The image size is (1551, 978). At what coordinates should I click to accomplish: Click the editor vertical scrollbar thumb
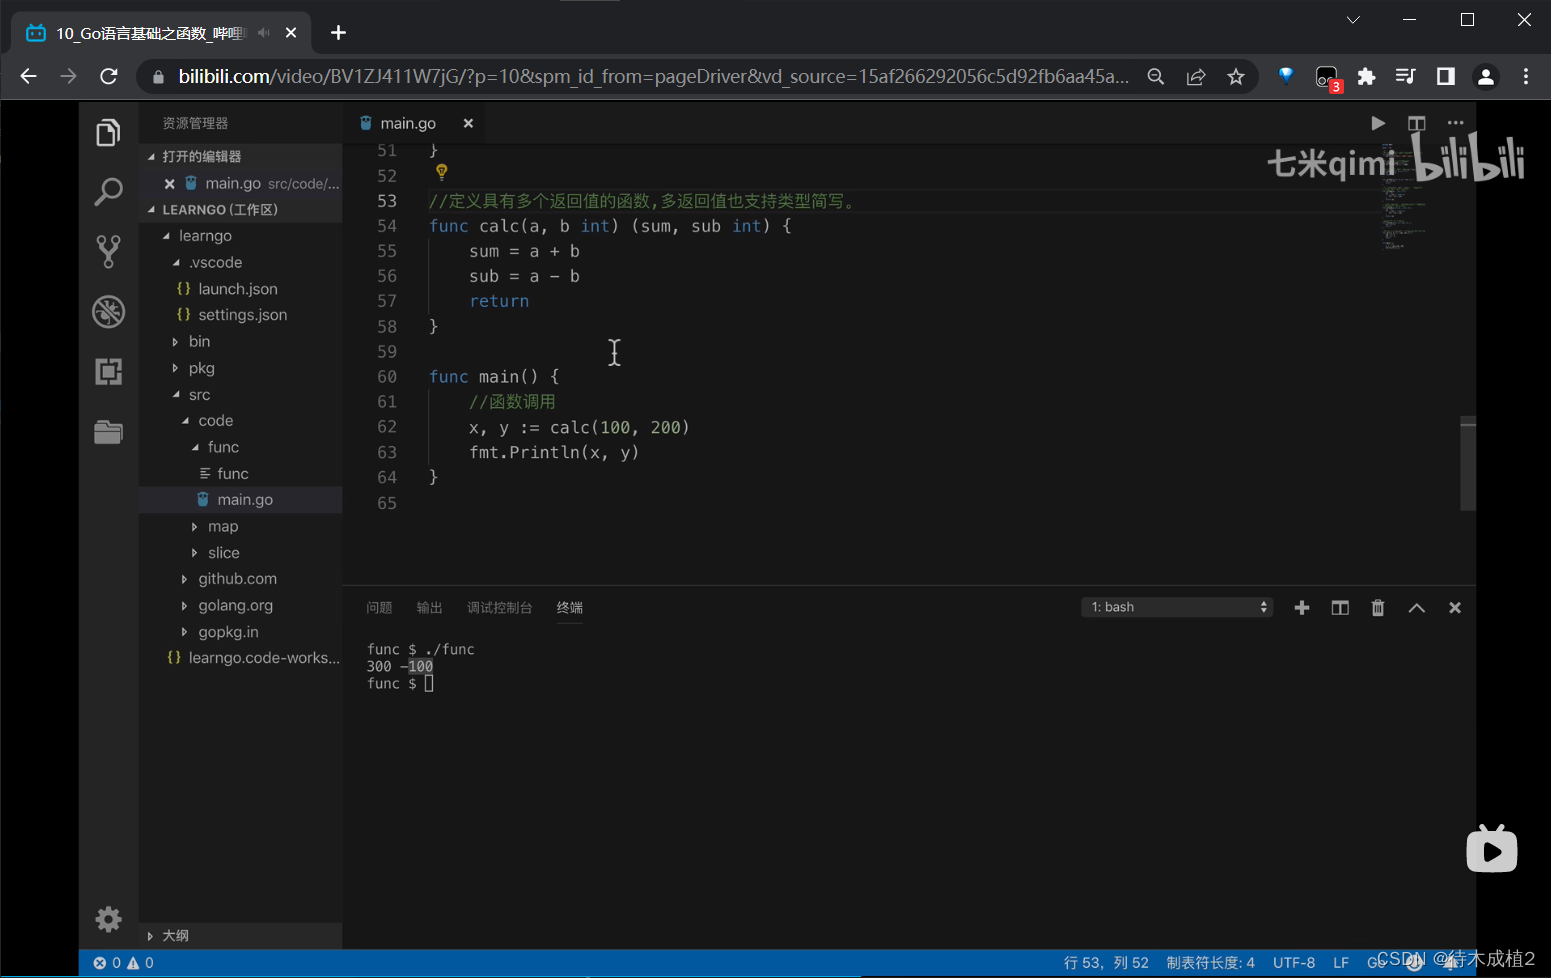pos(1467,463)
